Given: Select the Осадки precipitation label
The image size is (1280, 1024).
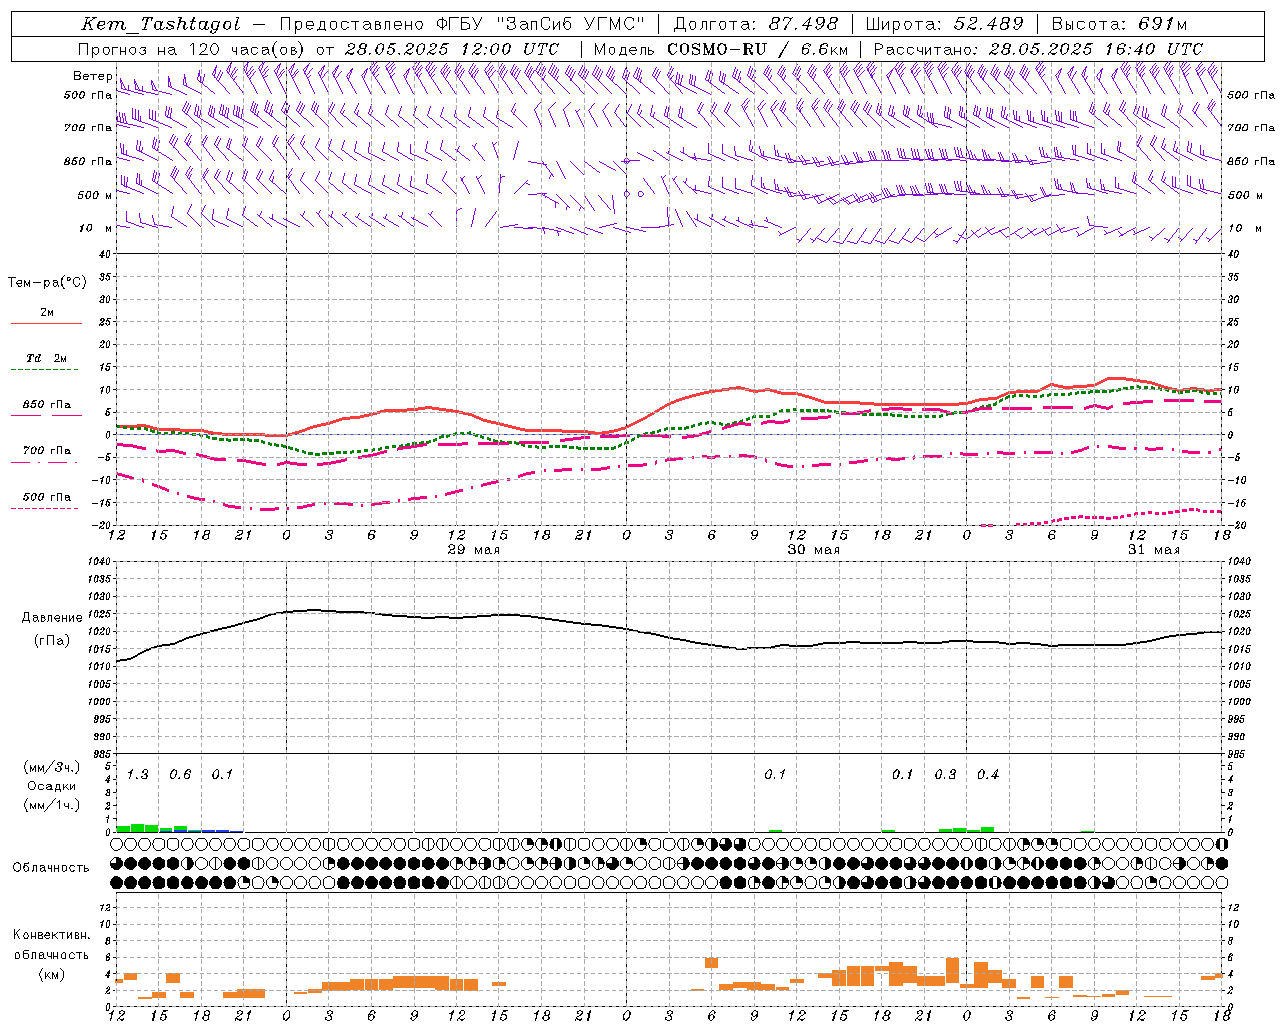Looking at the screenshot, I should tap(51, 786).
